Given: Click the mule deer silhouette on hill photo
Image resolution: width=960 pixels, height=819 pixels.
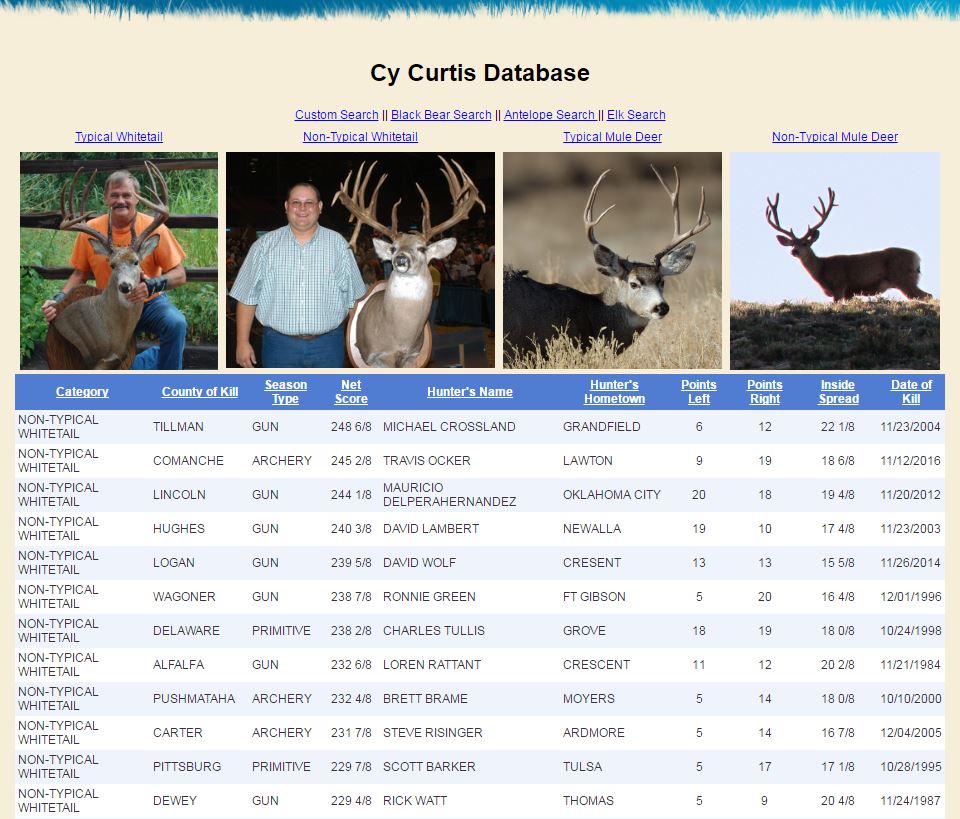Looking at the screenshot, I should [x=834, y=261].
